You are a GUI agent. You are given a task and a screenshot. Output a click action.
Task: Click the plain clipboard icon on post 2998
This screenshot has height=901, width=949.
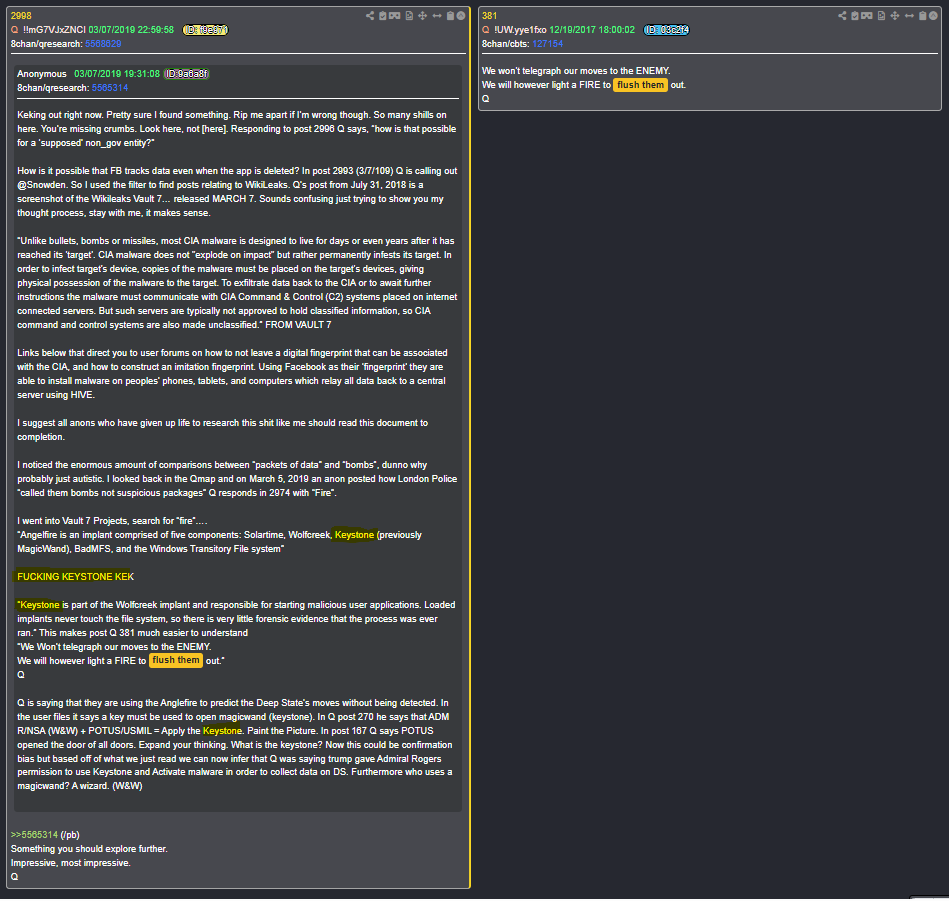click(450, 16)
